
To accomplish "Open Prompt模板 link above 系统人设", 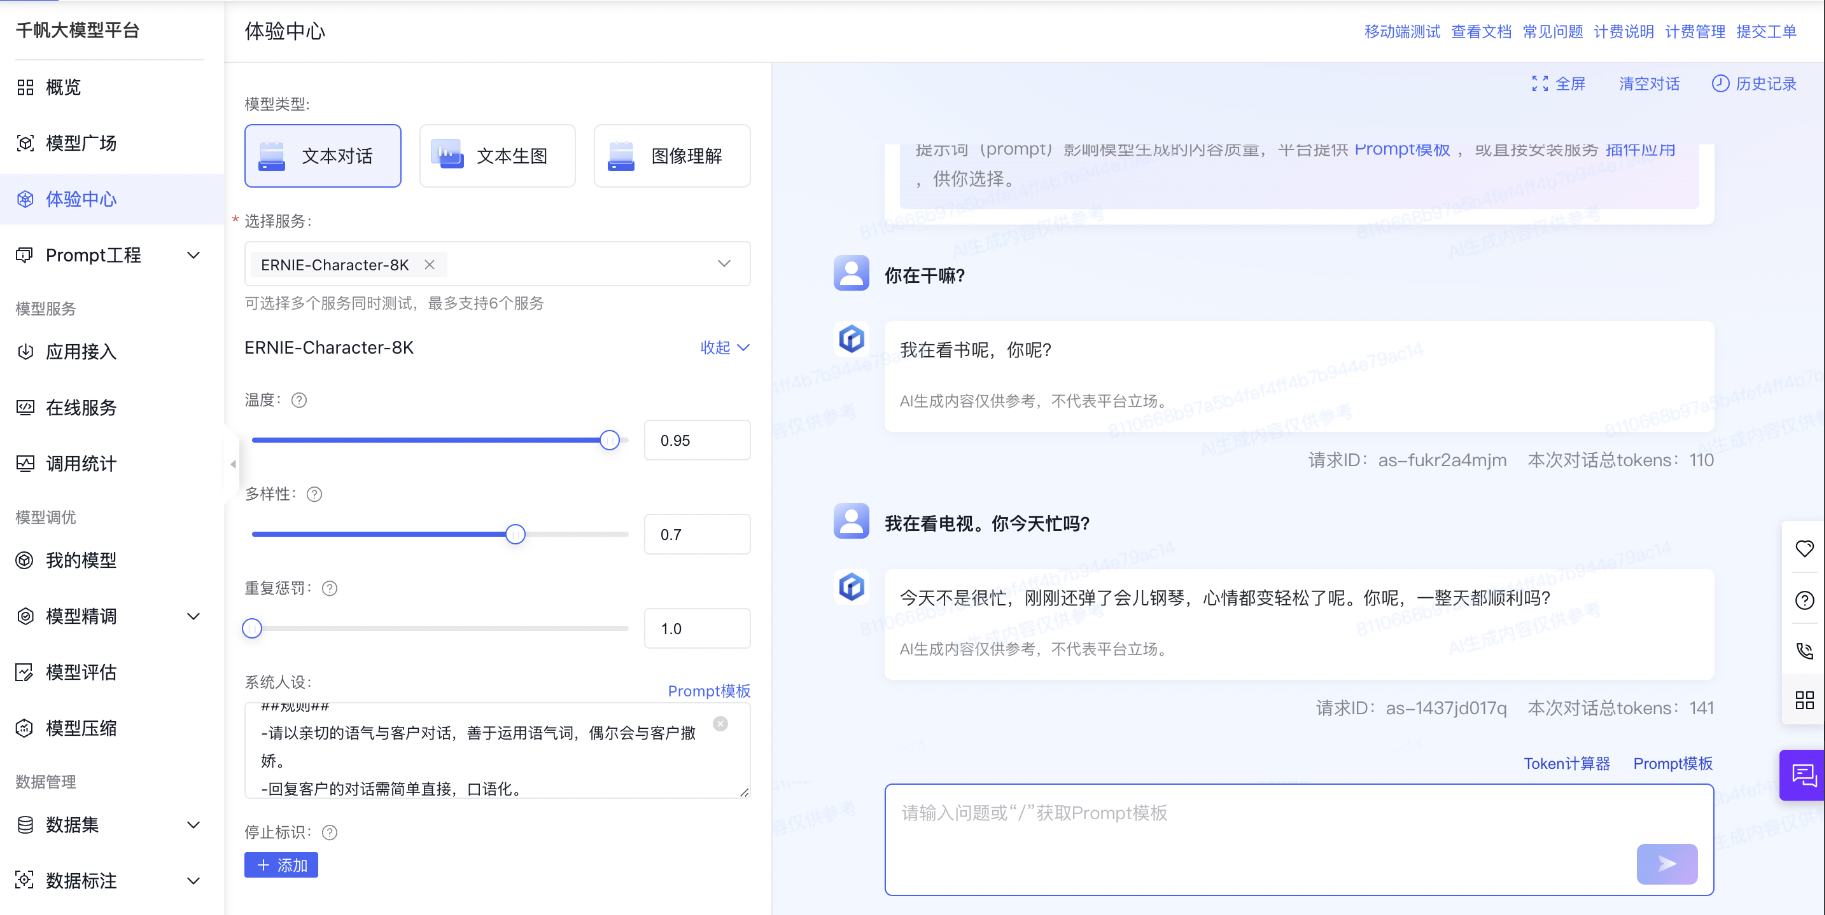I will (709, 691).
